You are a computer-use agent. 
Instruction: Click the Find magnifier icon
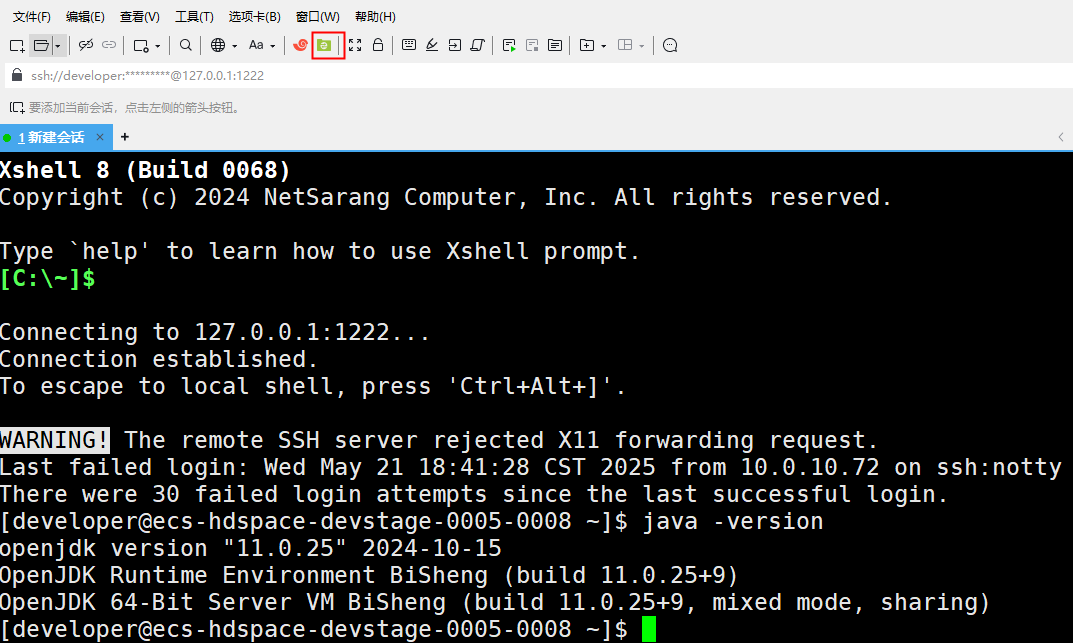point(185,45)
